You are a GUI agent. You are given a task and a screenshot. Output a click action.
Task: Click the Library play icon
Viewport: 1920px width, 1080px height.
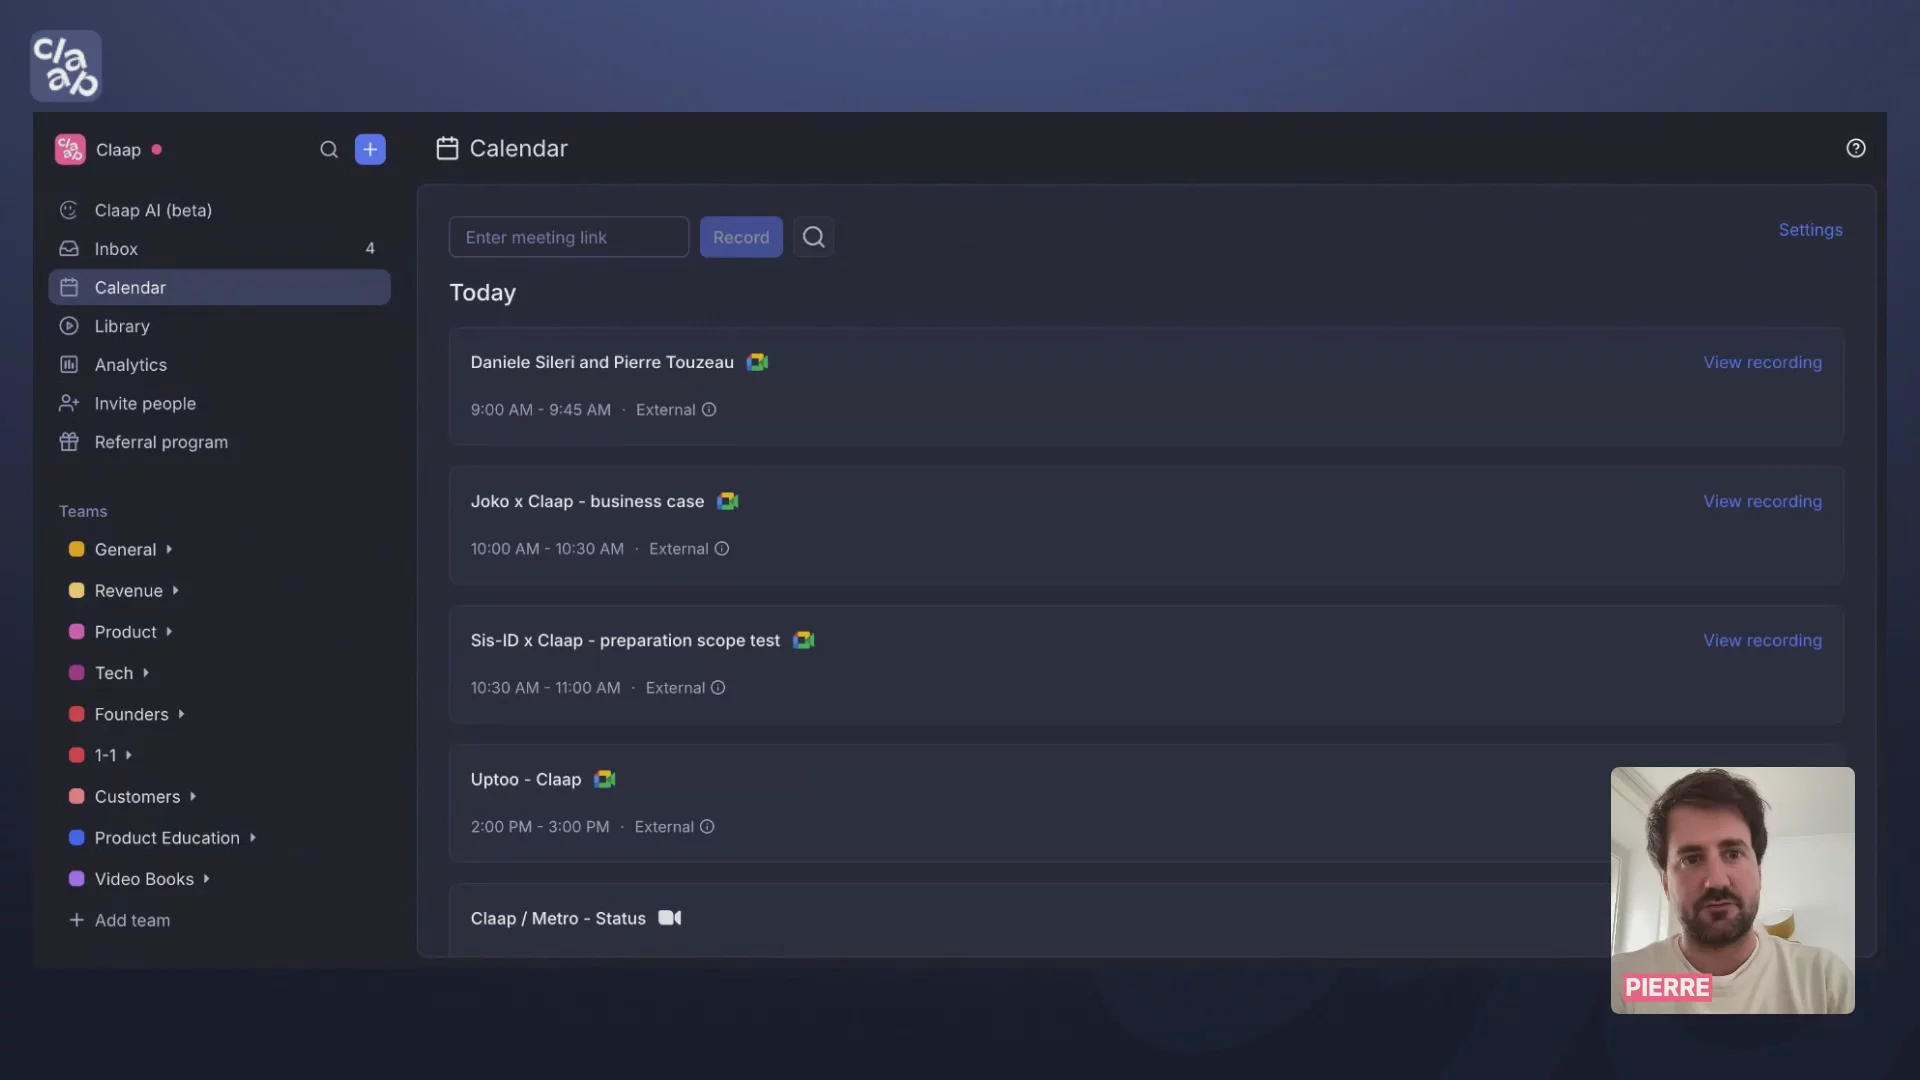tap(69, 326)
